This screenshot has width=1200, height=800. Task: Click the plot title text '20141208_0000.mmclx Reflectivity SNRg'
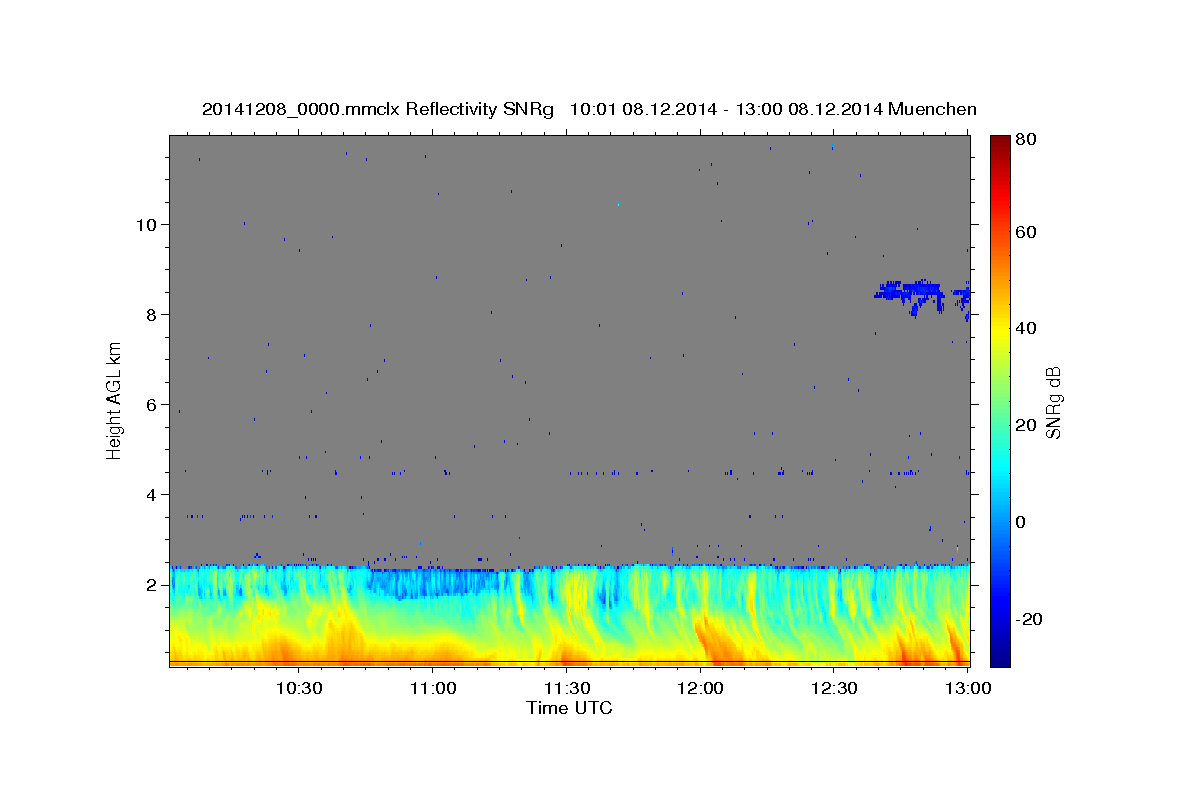[x=377, y=109]
